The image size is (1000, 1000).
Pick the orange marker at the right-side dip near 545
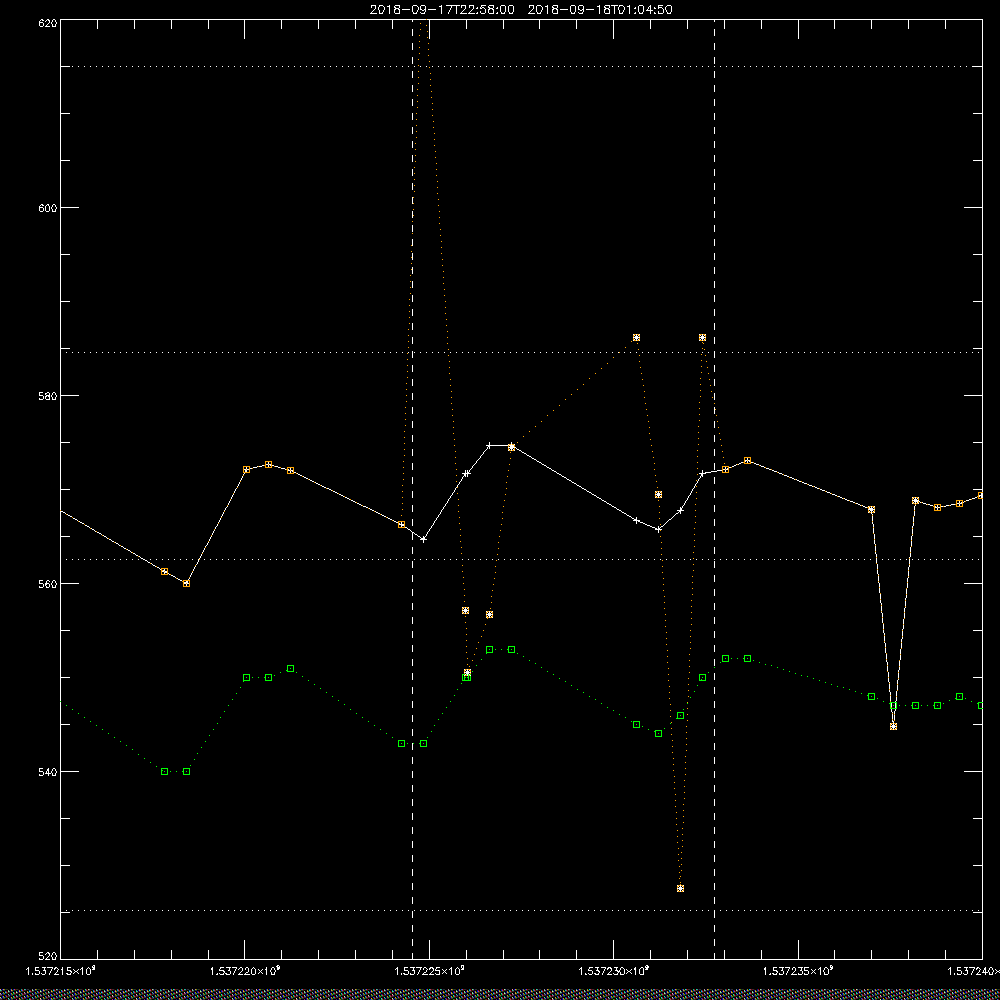893,726
